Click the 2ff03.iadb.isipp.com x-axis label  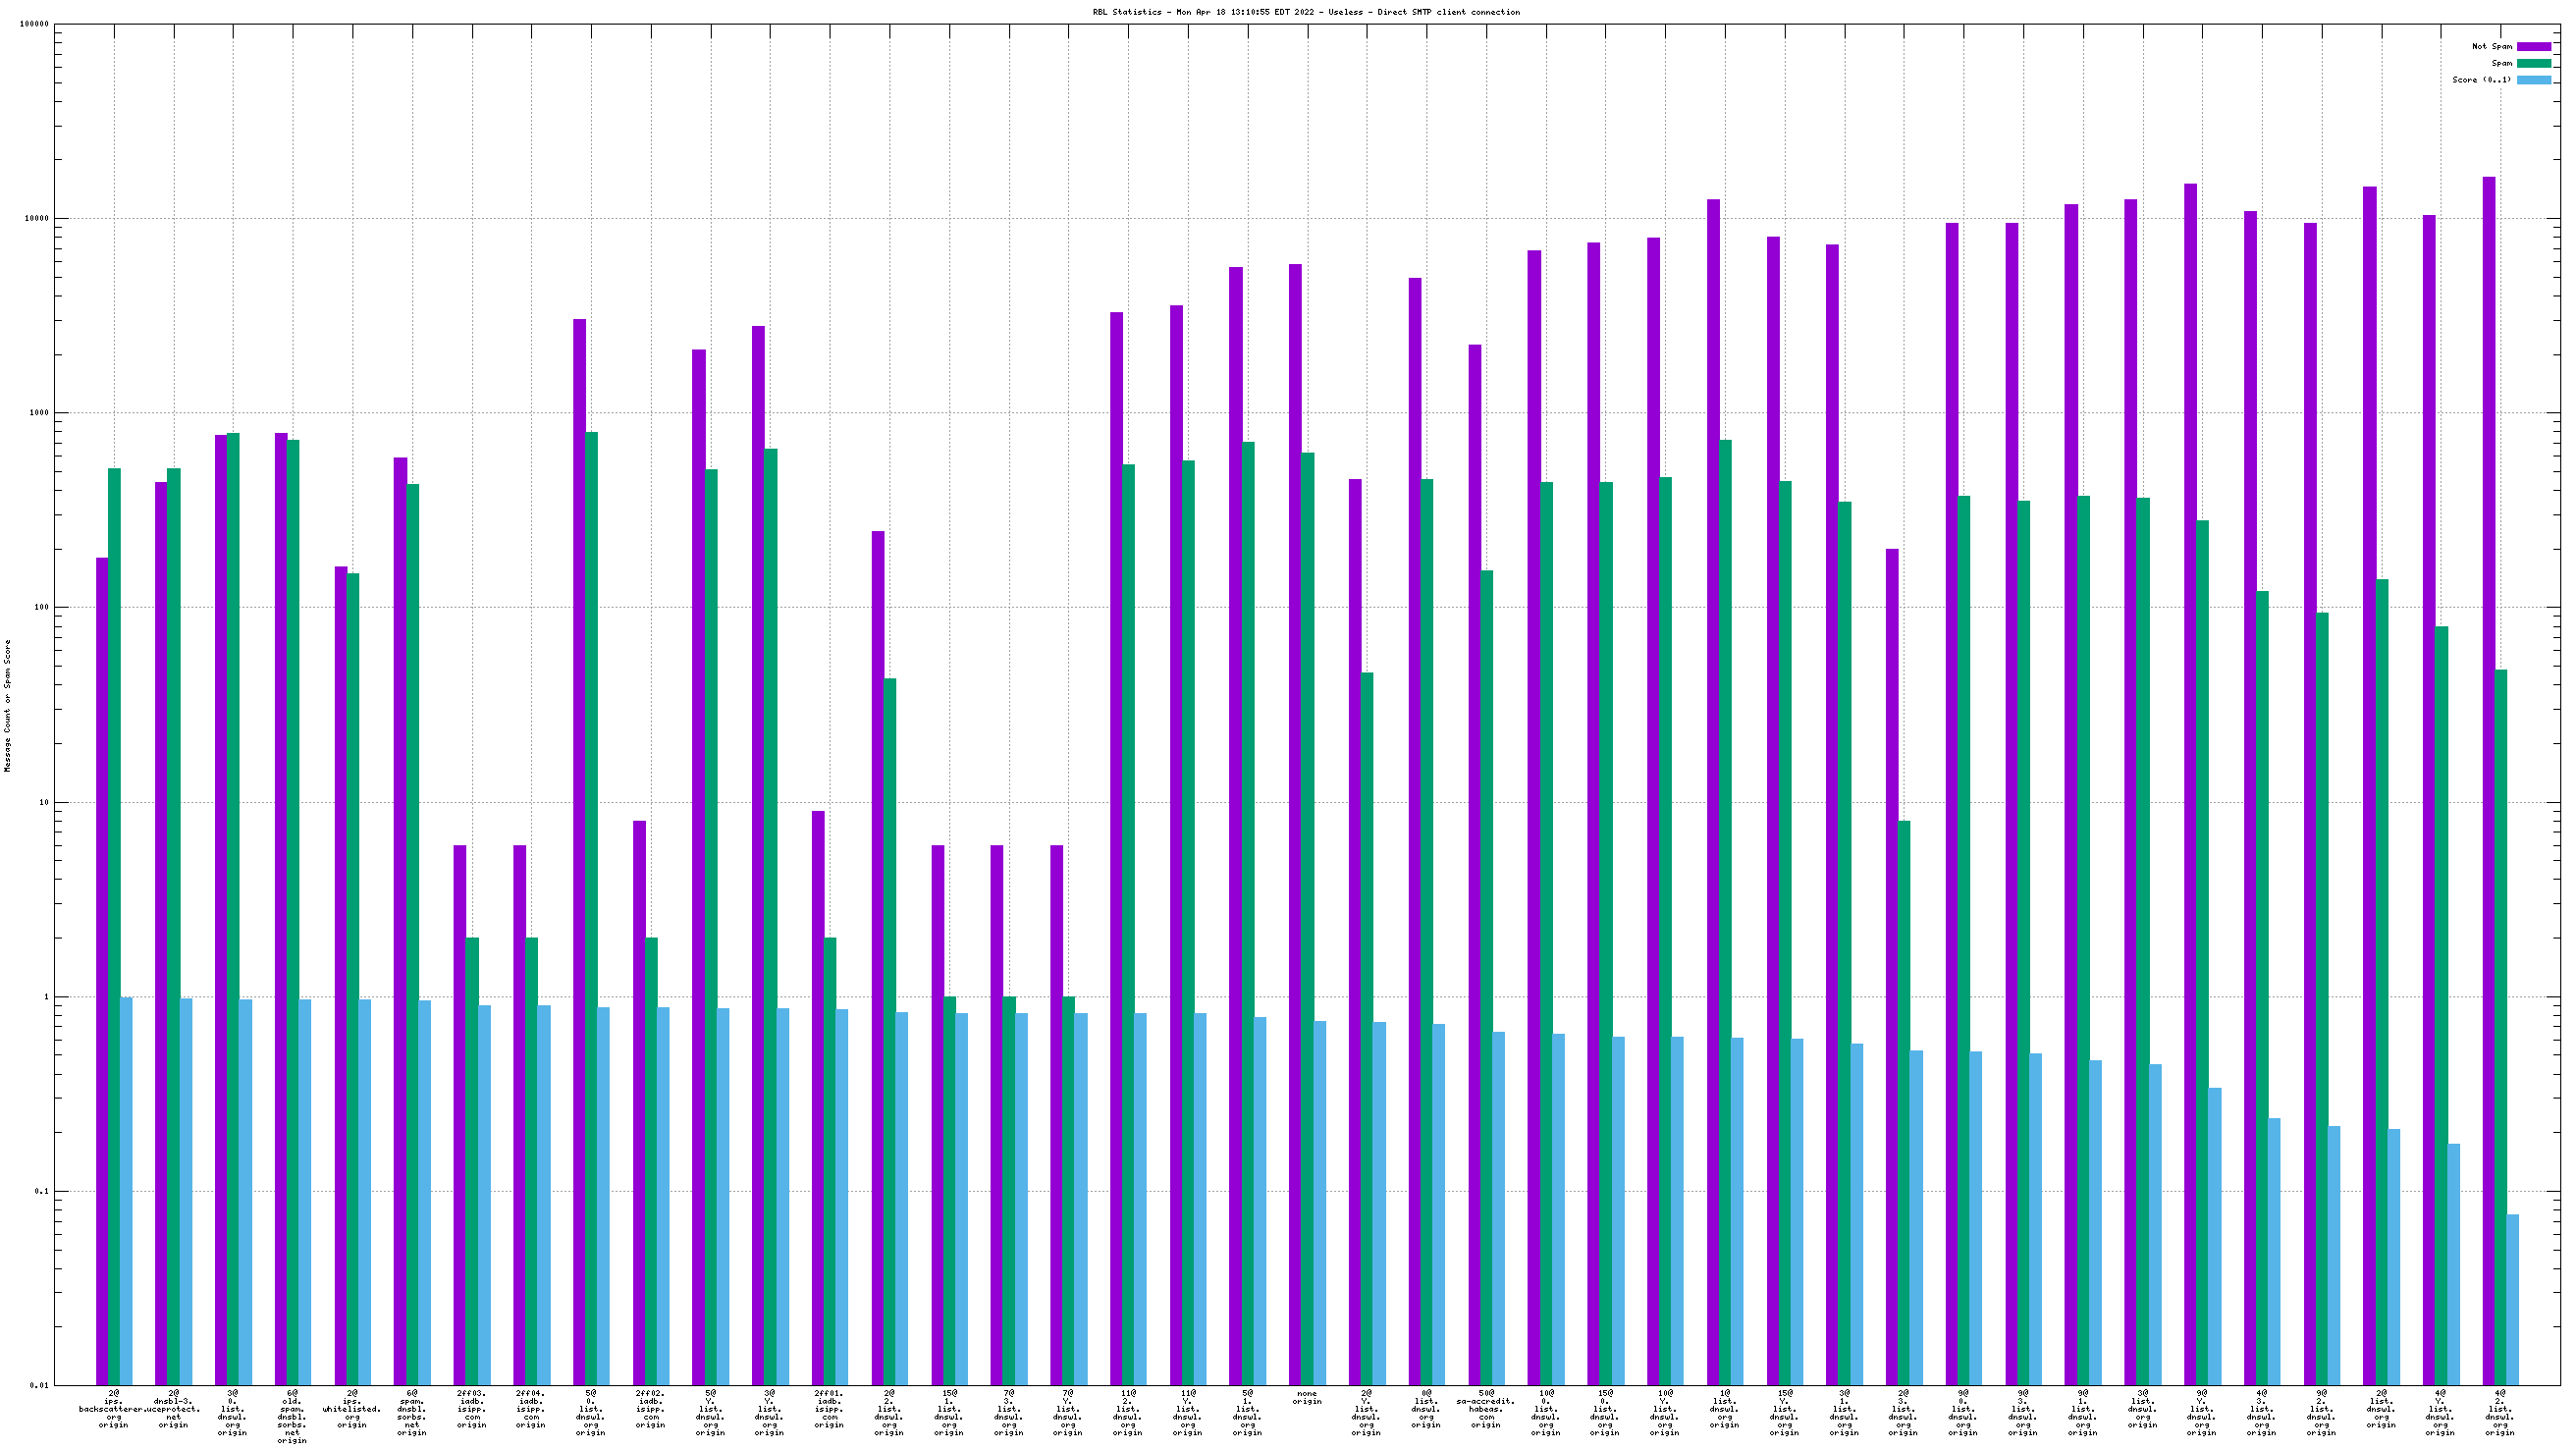pos(471,1408)
